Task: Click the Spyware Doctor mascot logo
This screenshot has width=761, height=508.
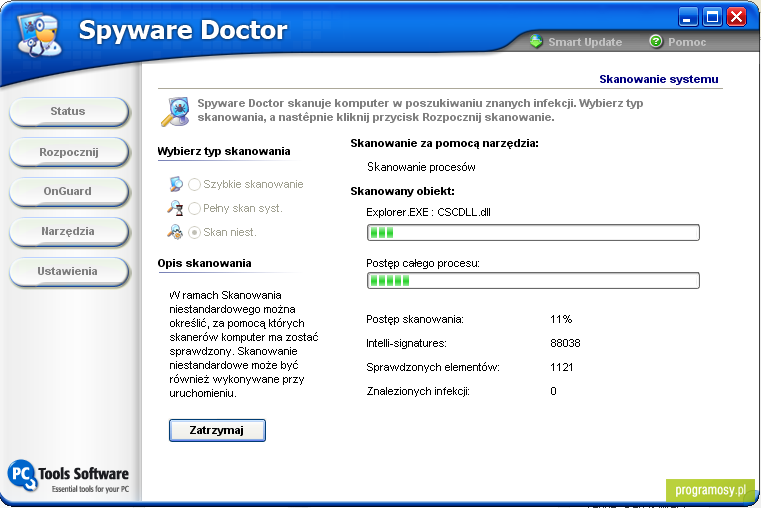Action: click(40, 34)
